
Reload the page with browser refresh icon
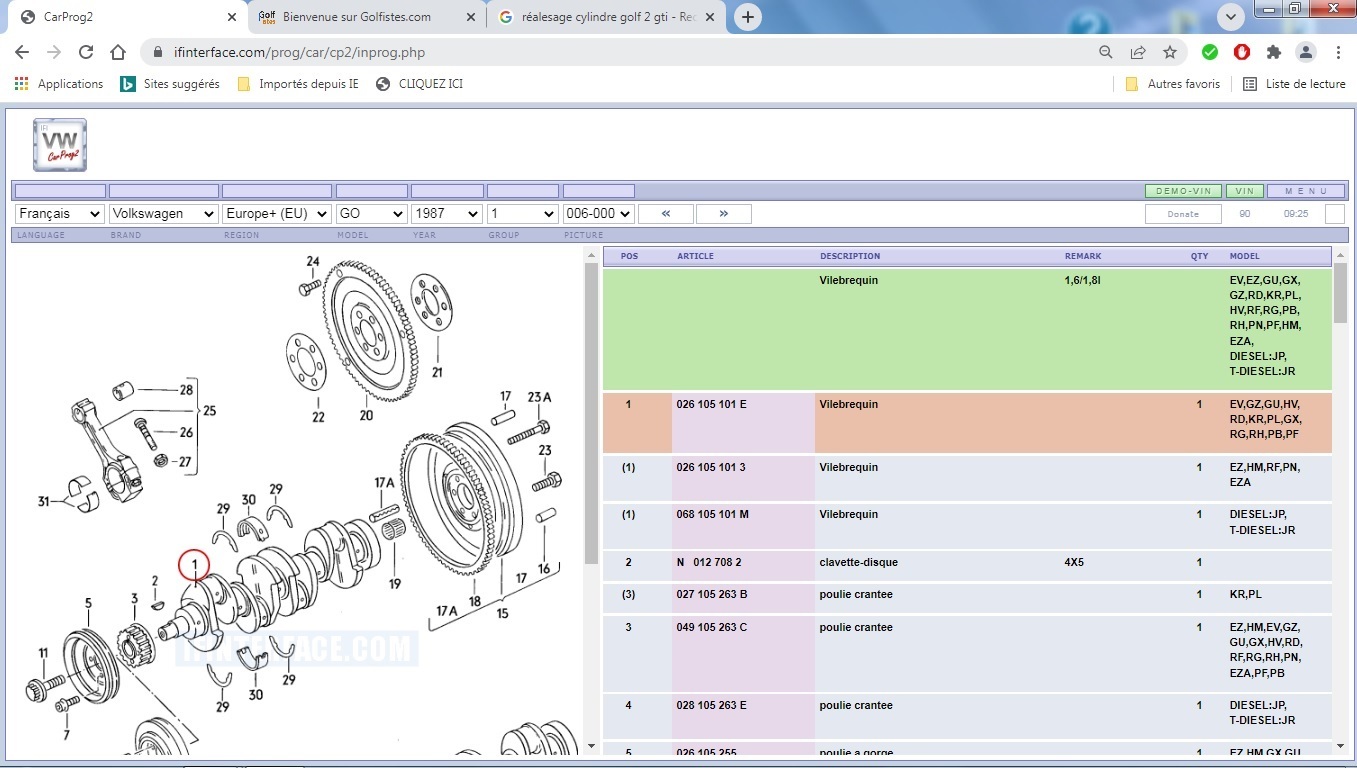point(86,52)
